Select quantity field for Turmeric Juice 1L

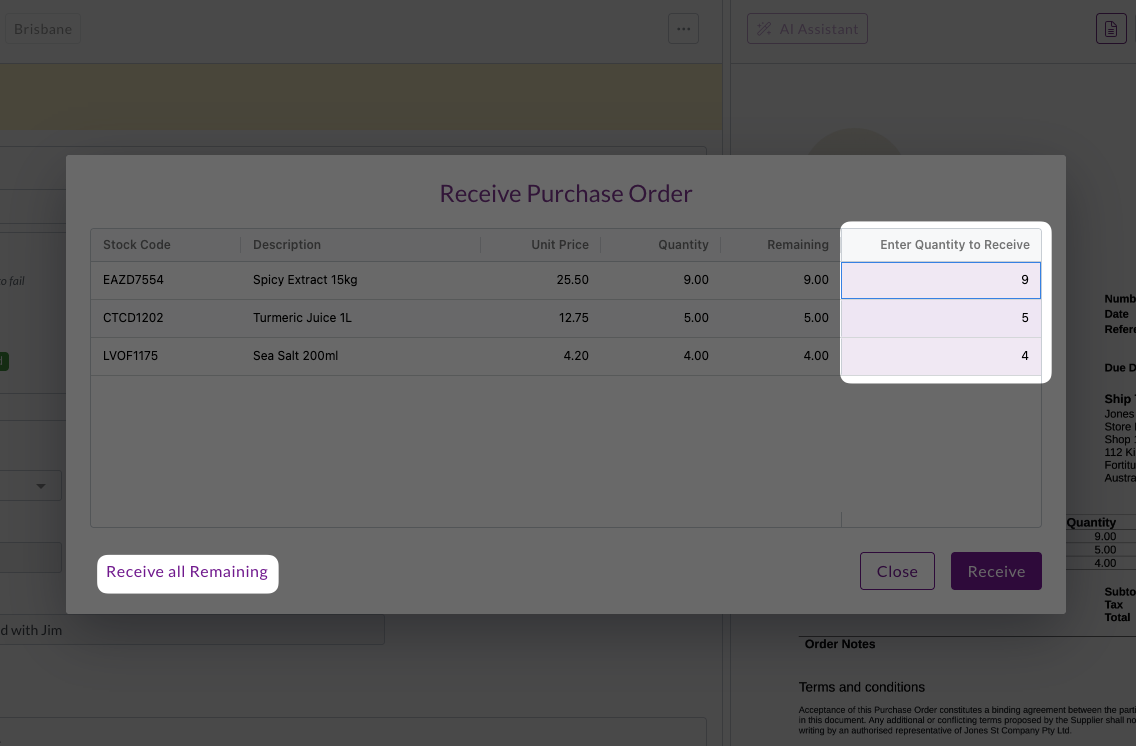pos(940,318)
